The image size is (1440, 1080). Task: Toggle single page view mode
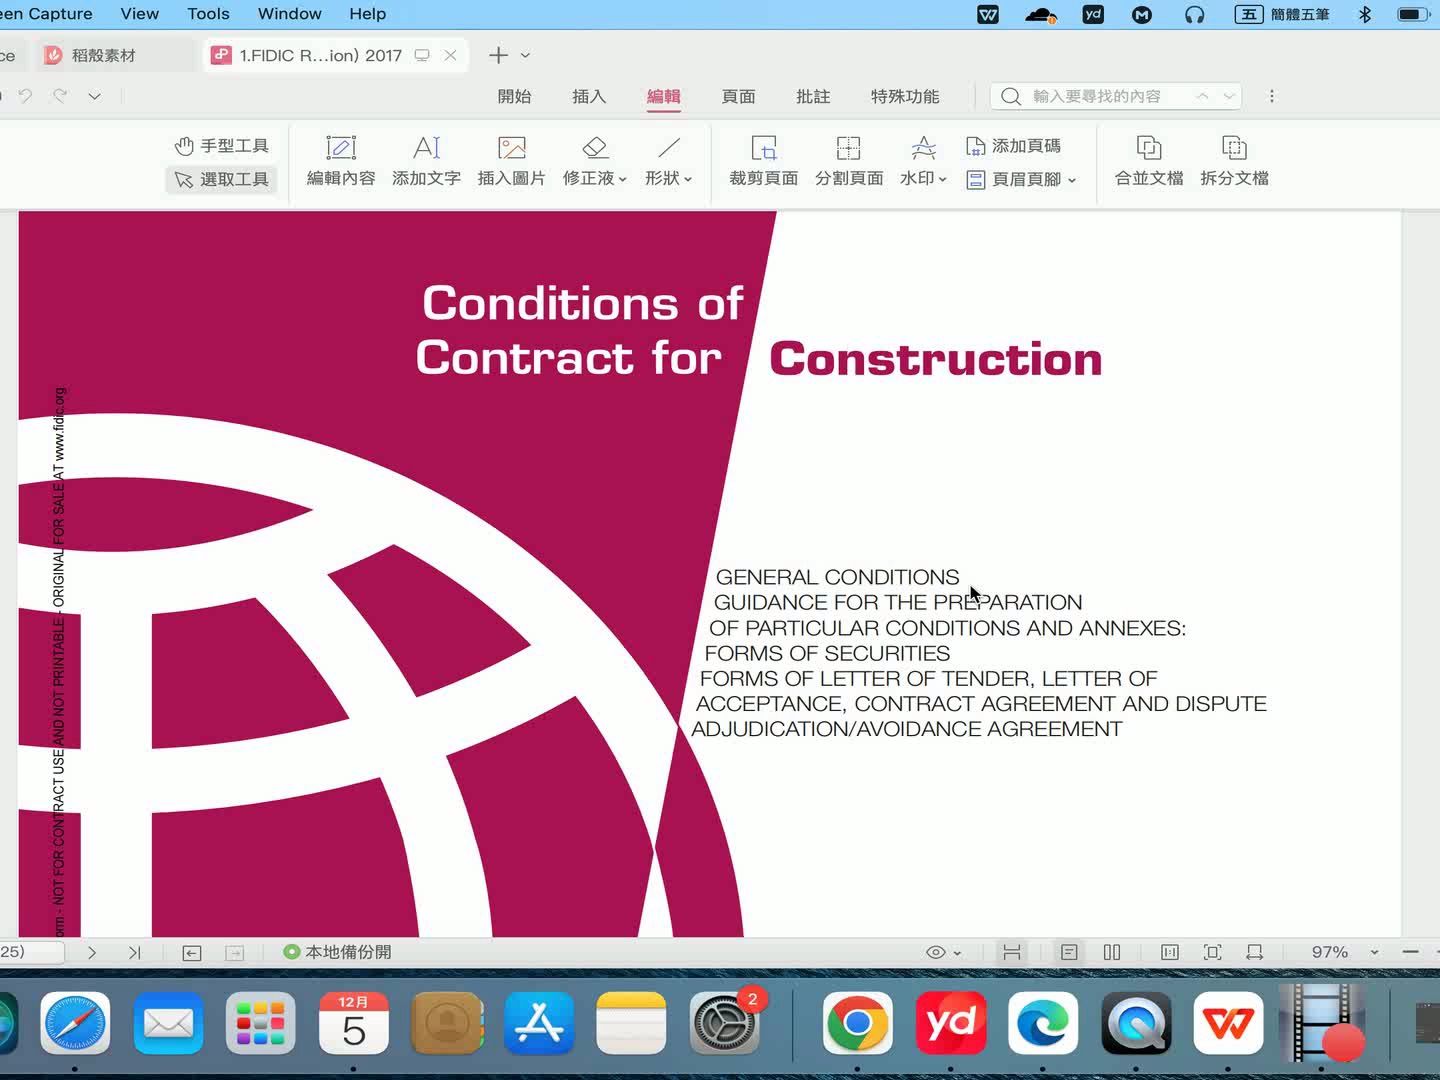pyautogui.click(x=1069, y=952)
